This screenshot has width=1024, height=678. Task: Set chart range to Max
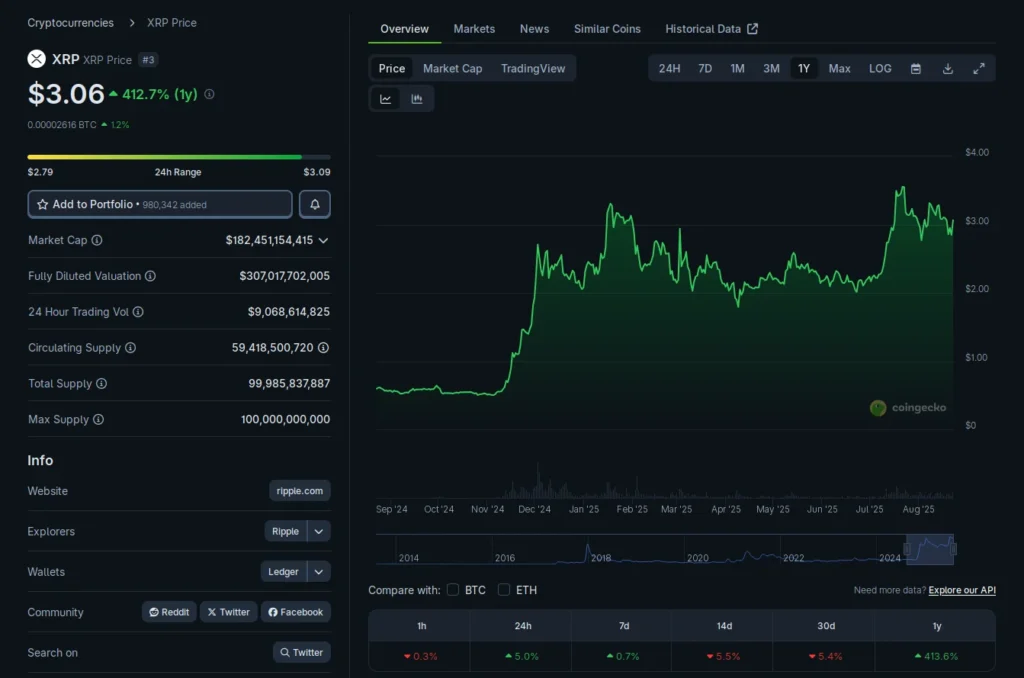point(839,69)
